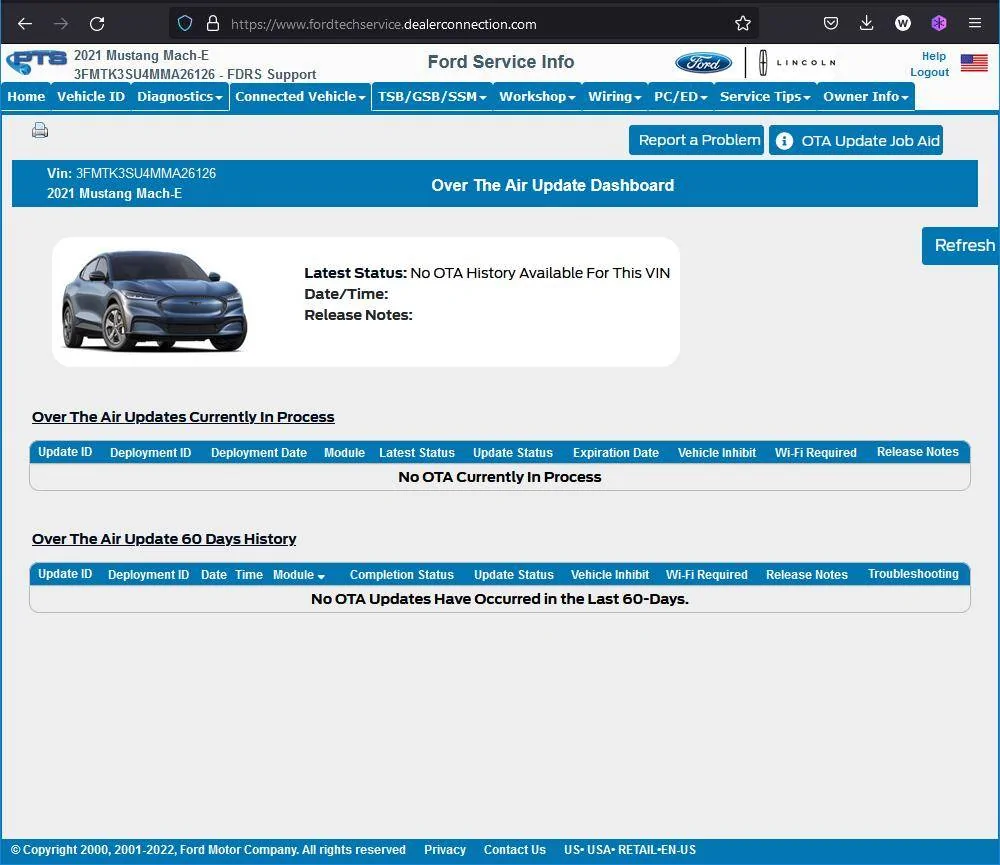The image size is (1000, 865).
Task: Click the Report a Problem button
Action: click(x=696, y=140)
